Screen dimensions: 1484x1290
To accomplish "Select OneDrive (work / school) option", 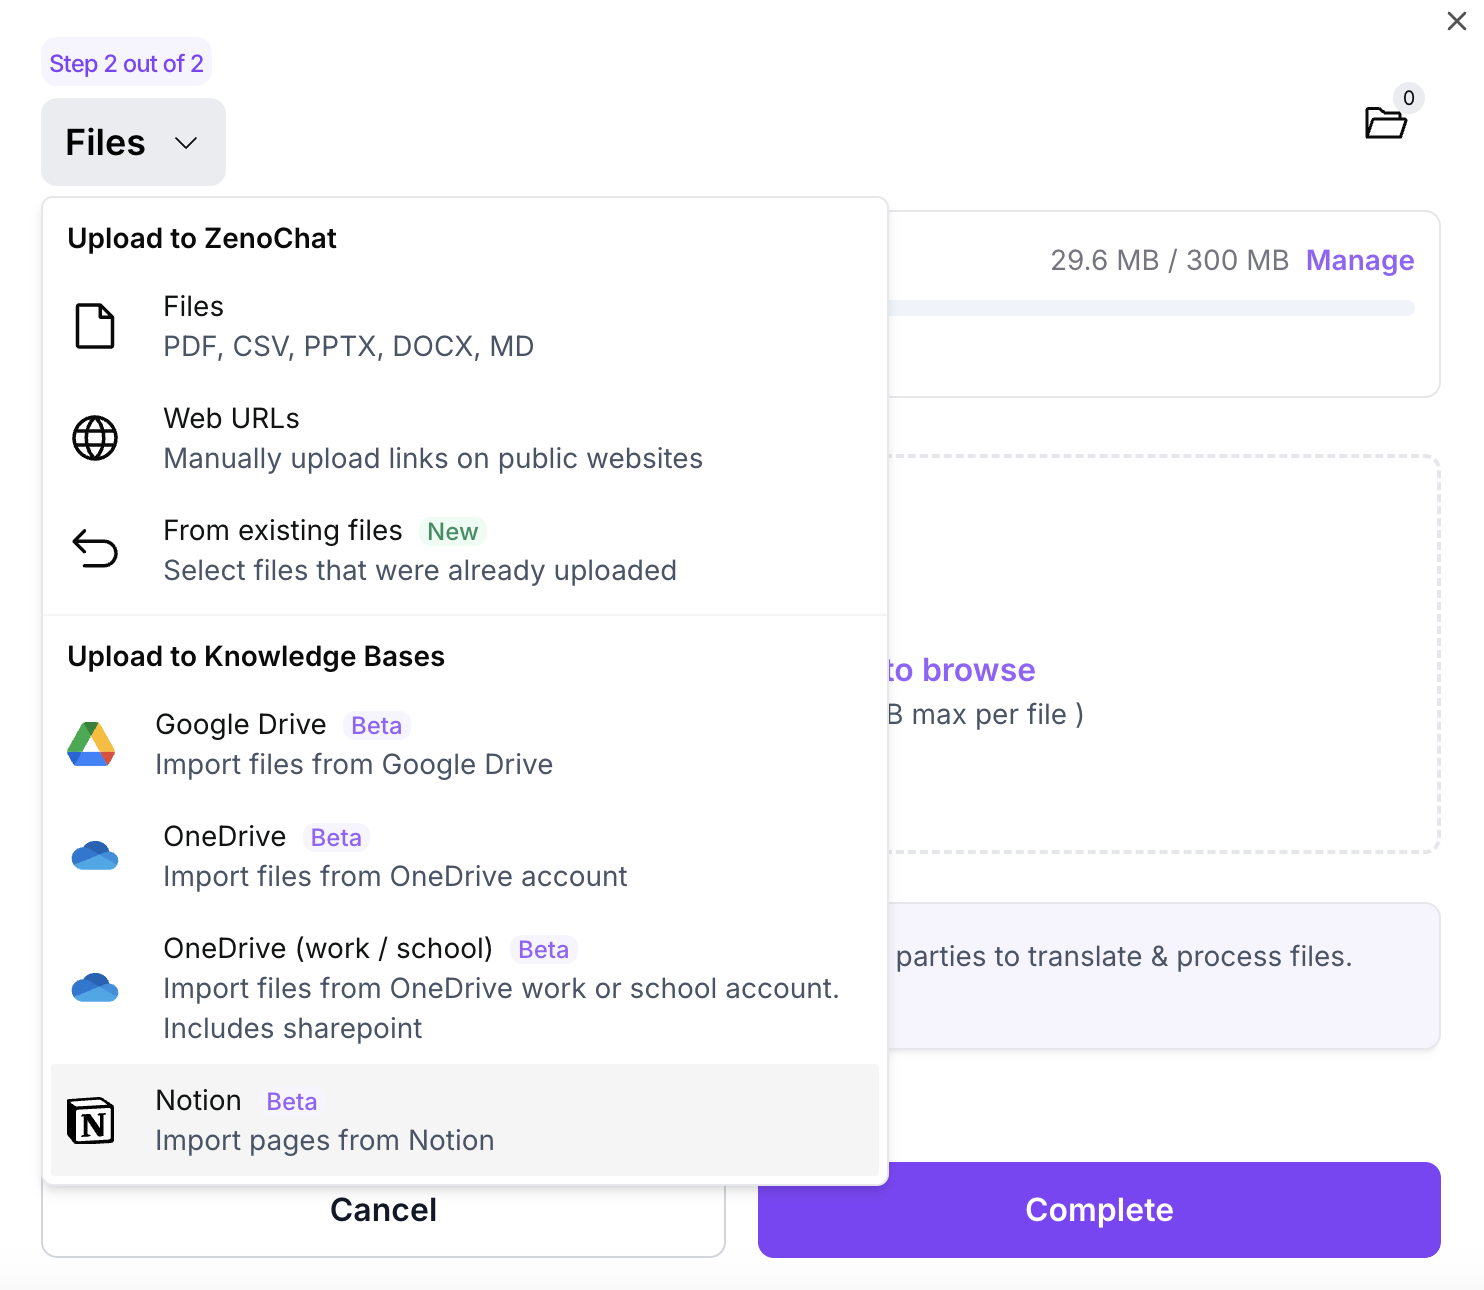I will click(x=465, y=988).
